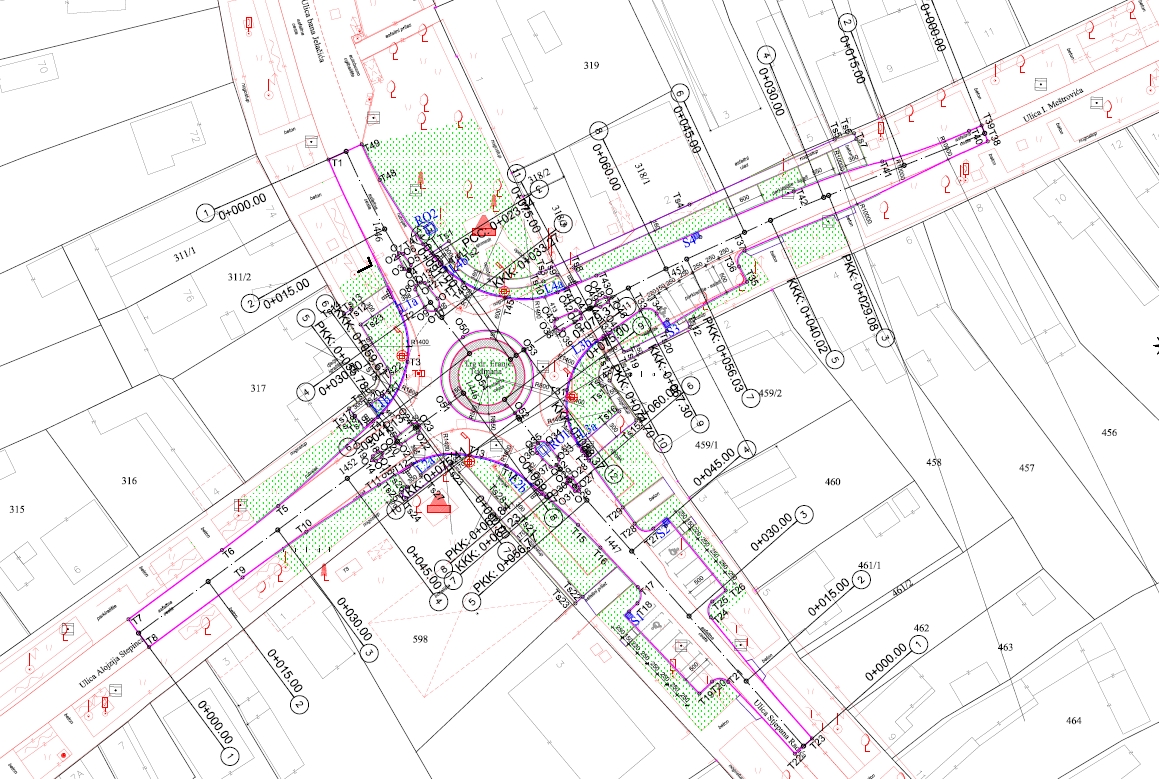1159x779 pixels.
Task: Click the black star symbol at right edge
Action: pos(1155,345)
